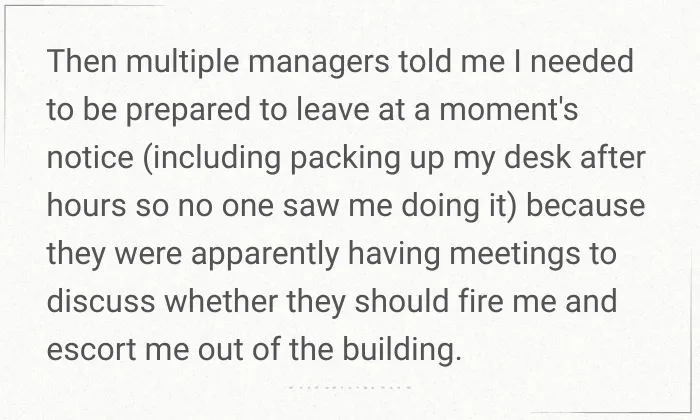Image resolution: width=700 pixels, height=420 pixels.
Task: Select the word "leave"
Action: (333, 109)
